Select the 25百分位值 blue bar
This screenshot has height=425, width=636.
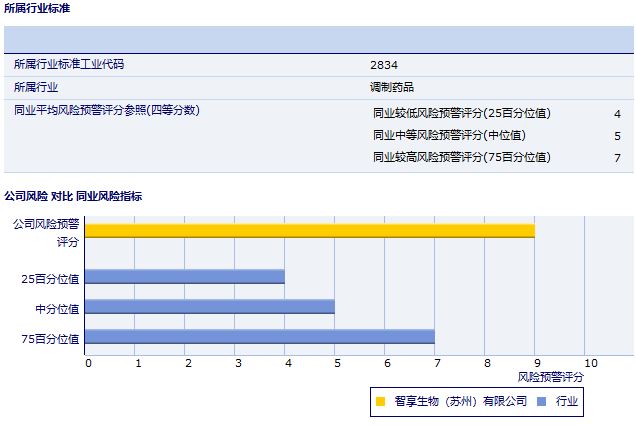185,277
